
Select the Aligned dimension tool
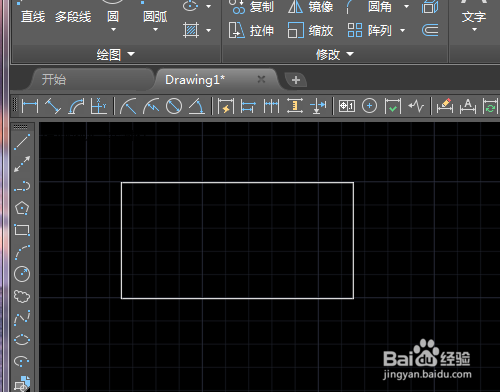53,106
